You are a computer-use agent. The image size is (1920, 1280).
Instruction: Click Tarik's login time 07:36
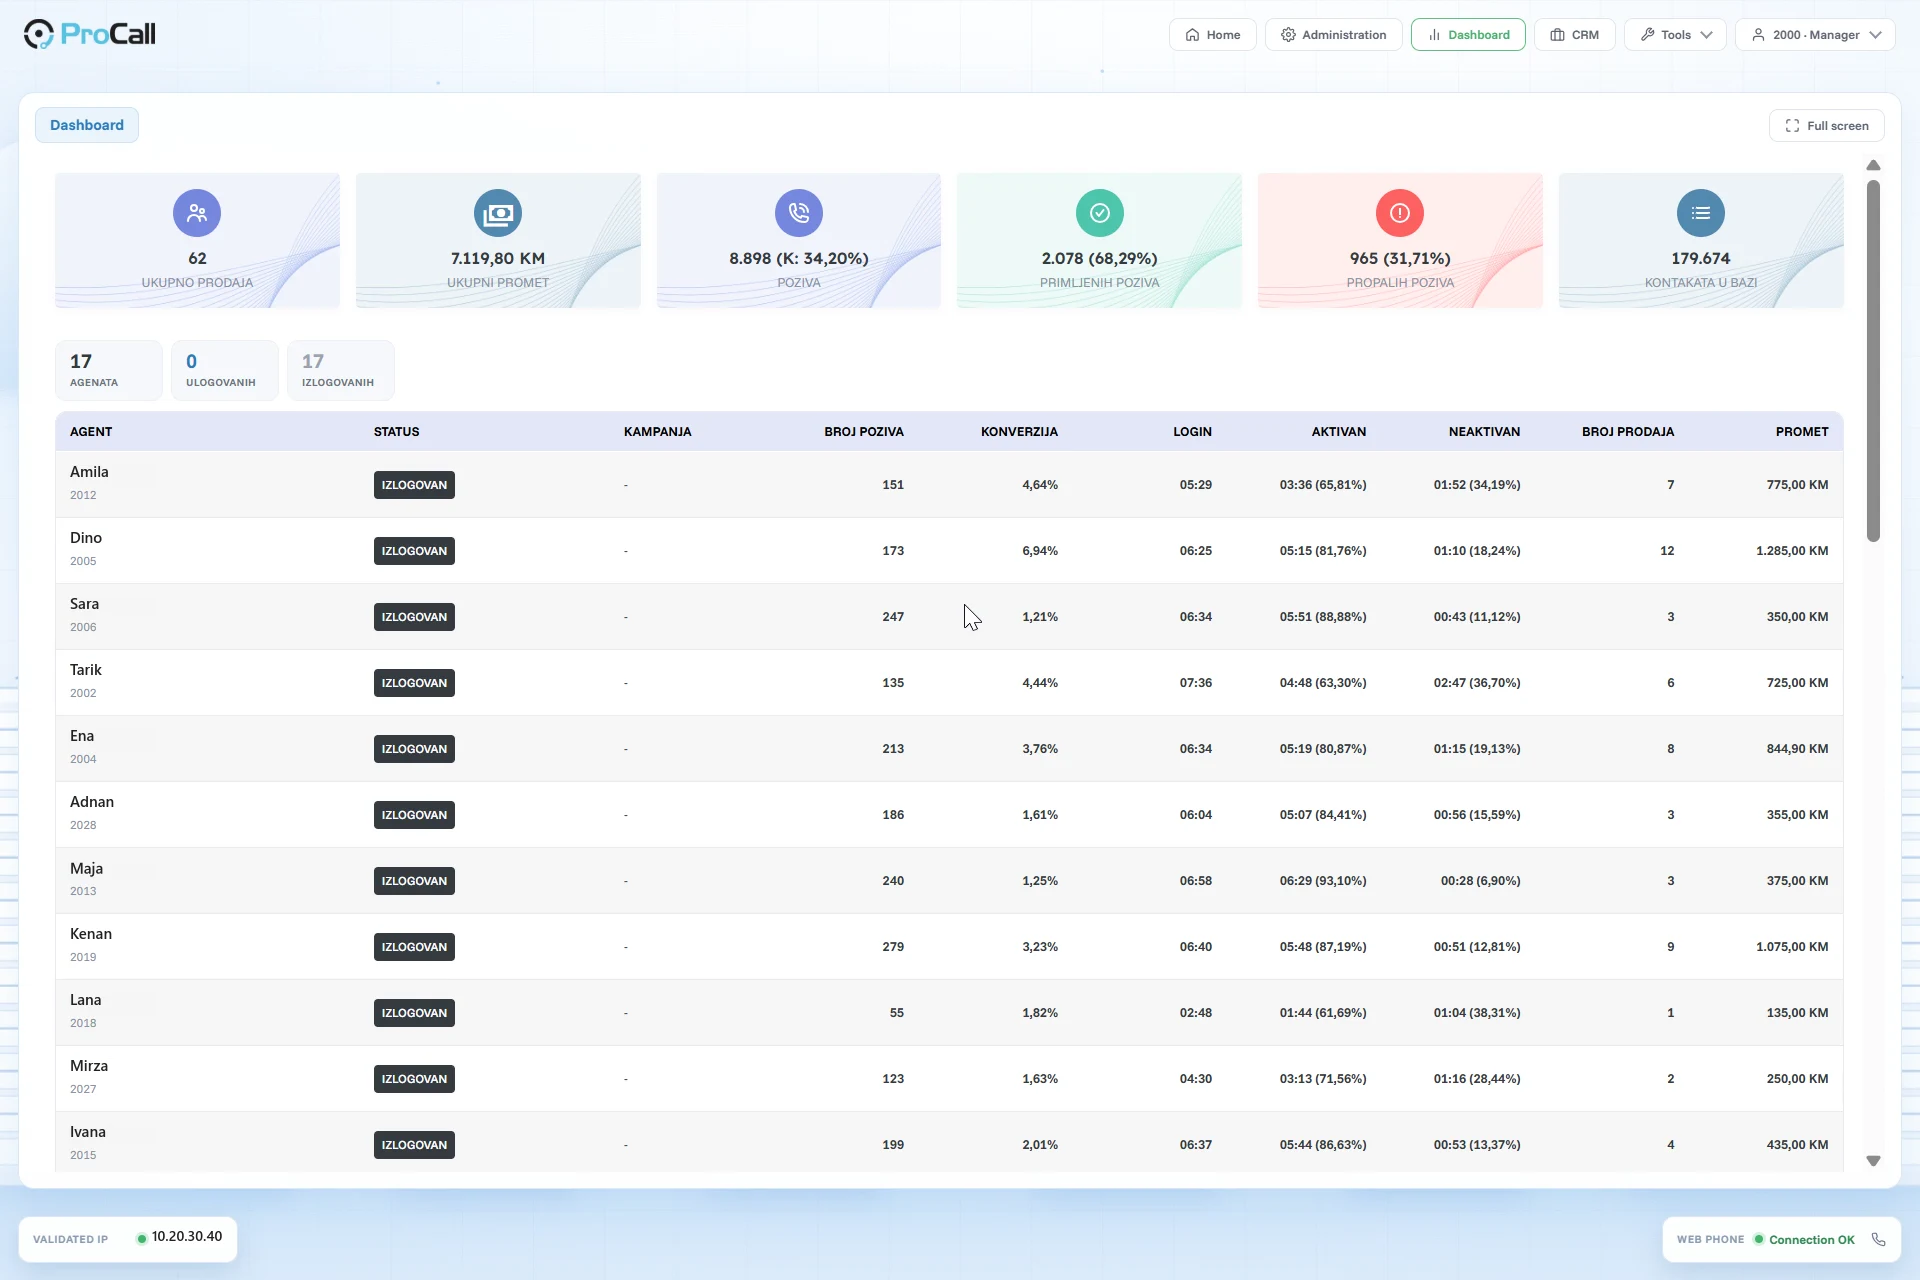[x=1196, y=683]
